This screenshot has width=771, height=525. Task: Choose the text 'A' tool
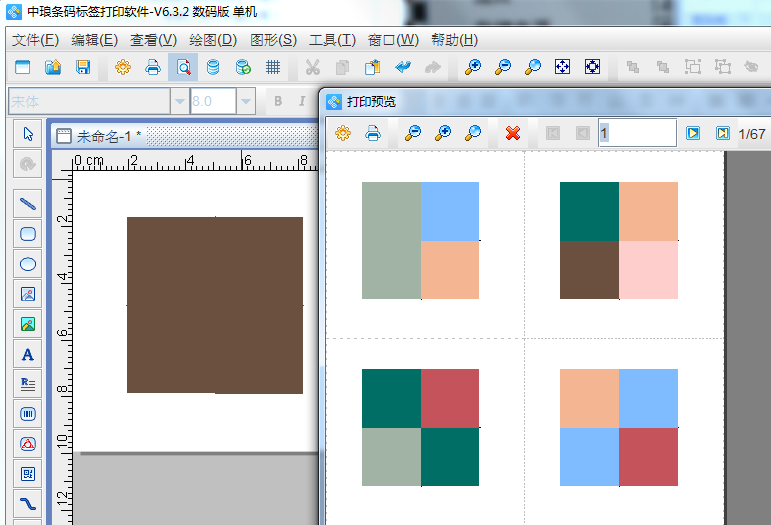(x=28, y=354)
